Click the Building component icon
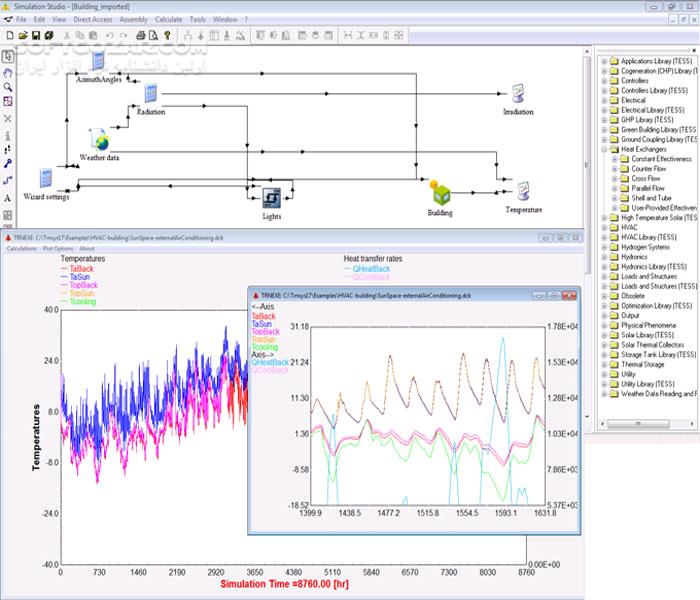This screenshot has height=600, width=700. point(441,194)
